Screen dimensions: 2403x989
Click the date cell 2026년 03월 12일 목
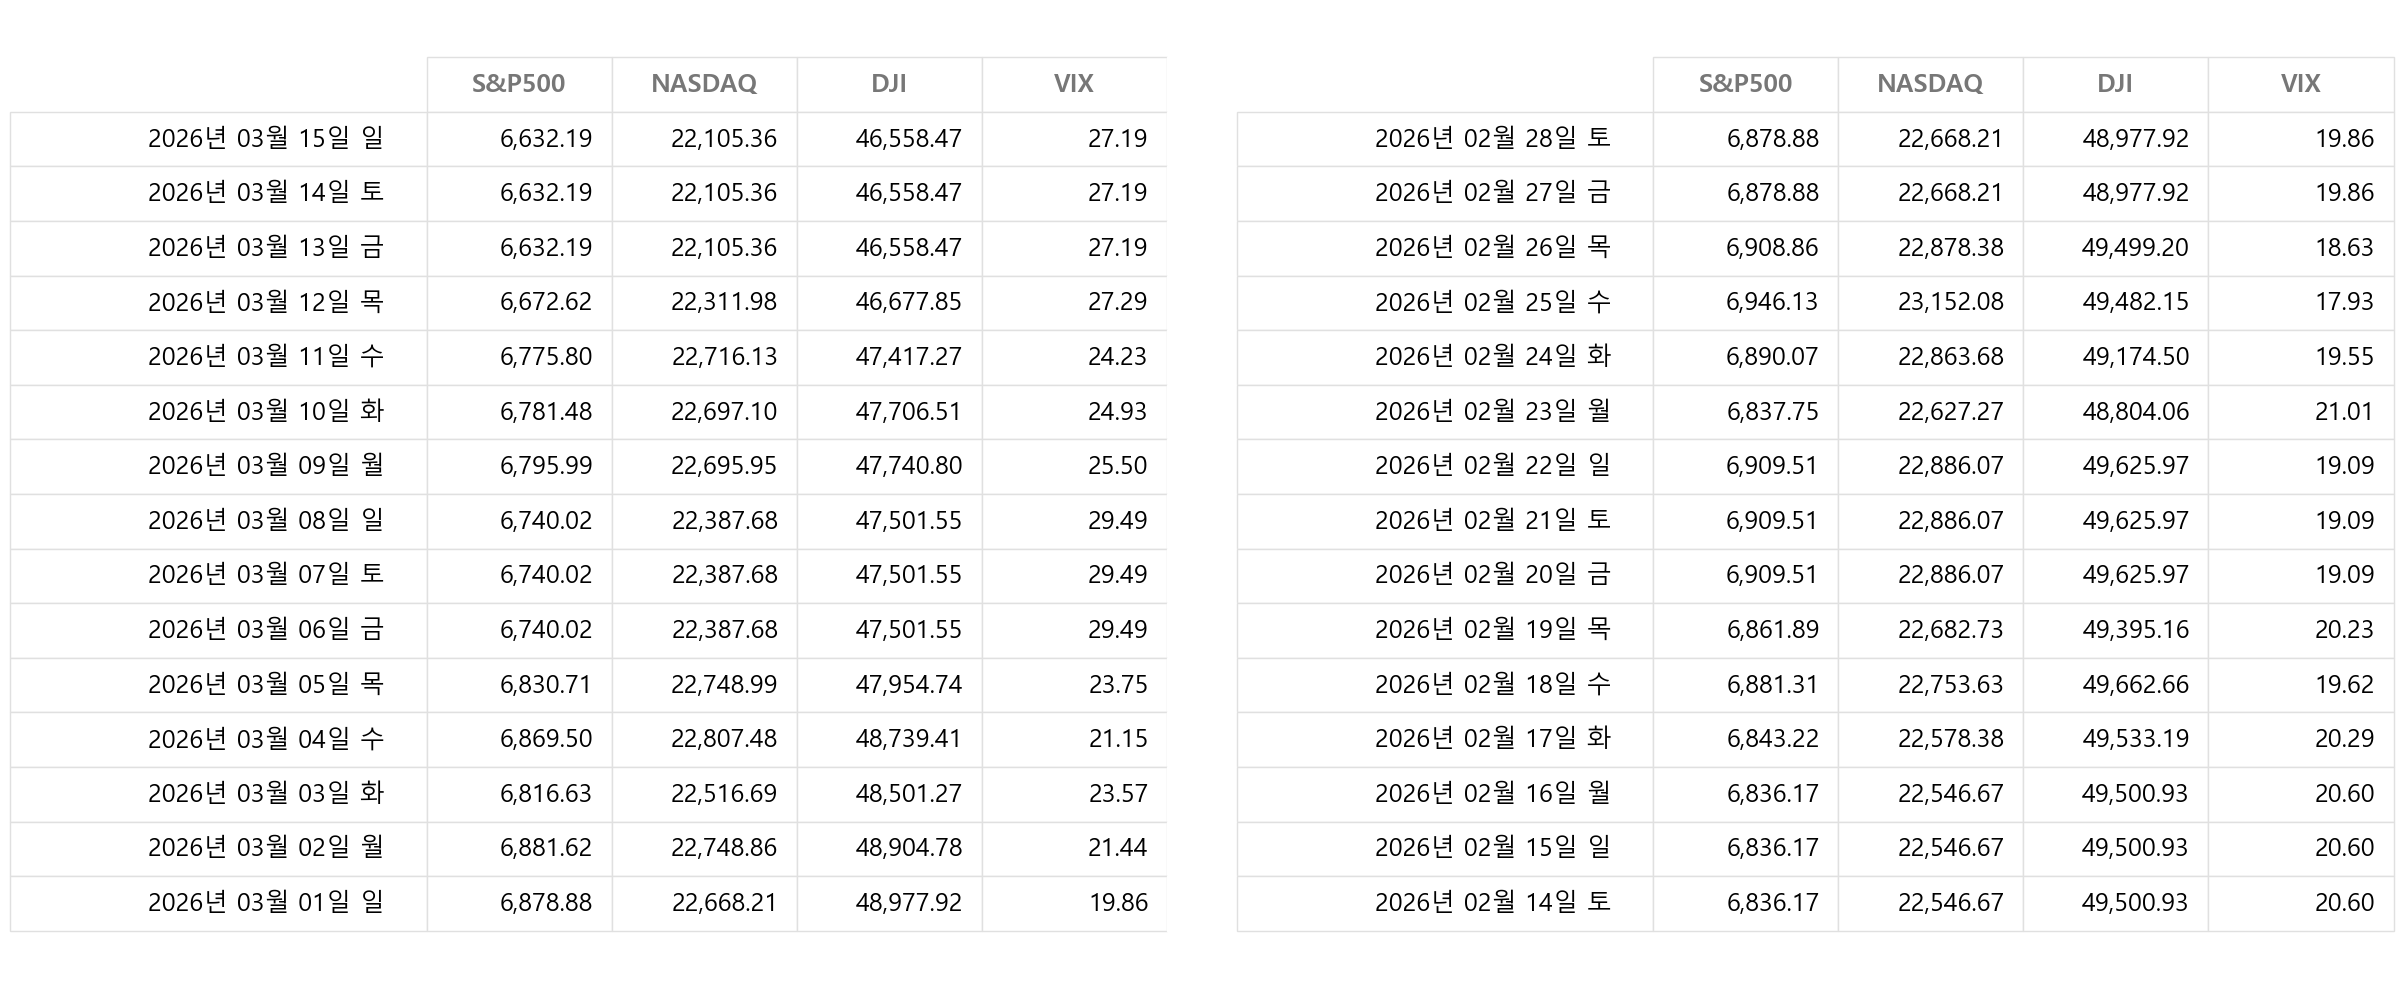[x=265, y=302]
